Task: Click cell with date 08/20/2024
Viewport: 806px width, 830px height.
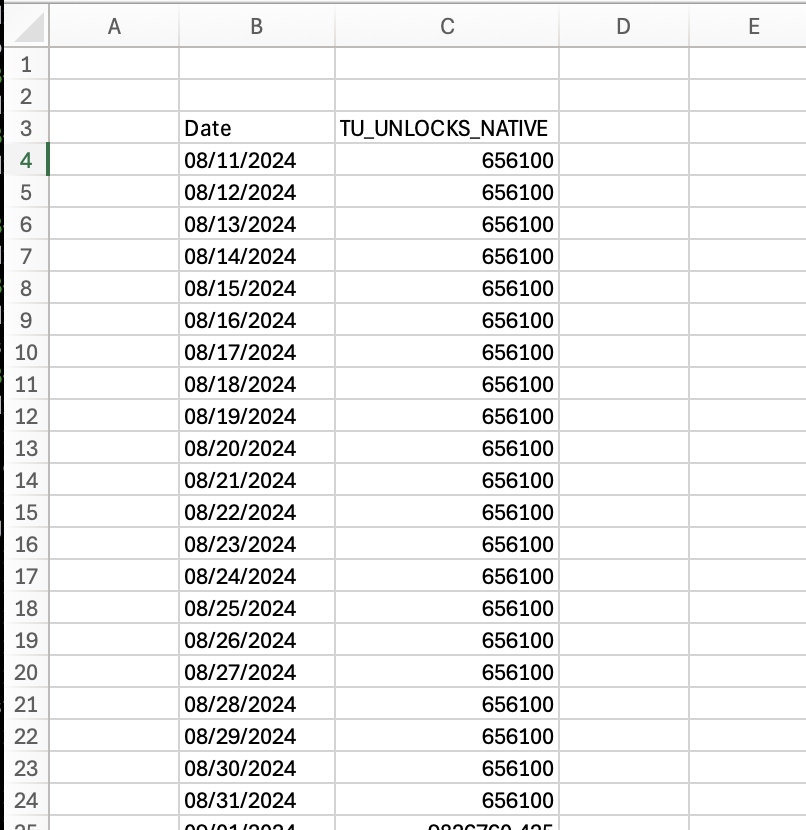Action: pos(257,448)
